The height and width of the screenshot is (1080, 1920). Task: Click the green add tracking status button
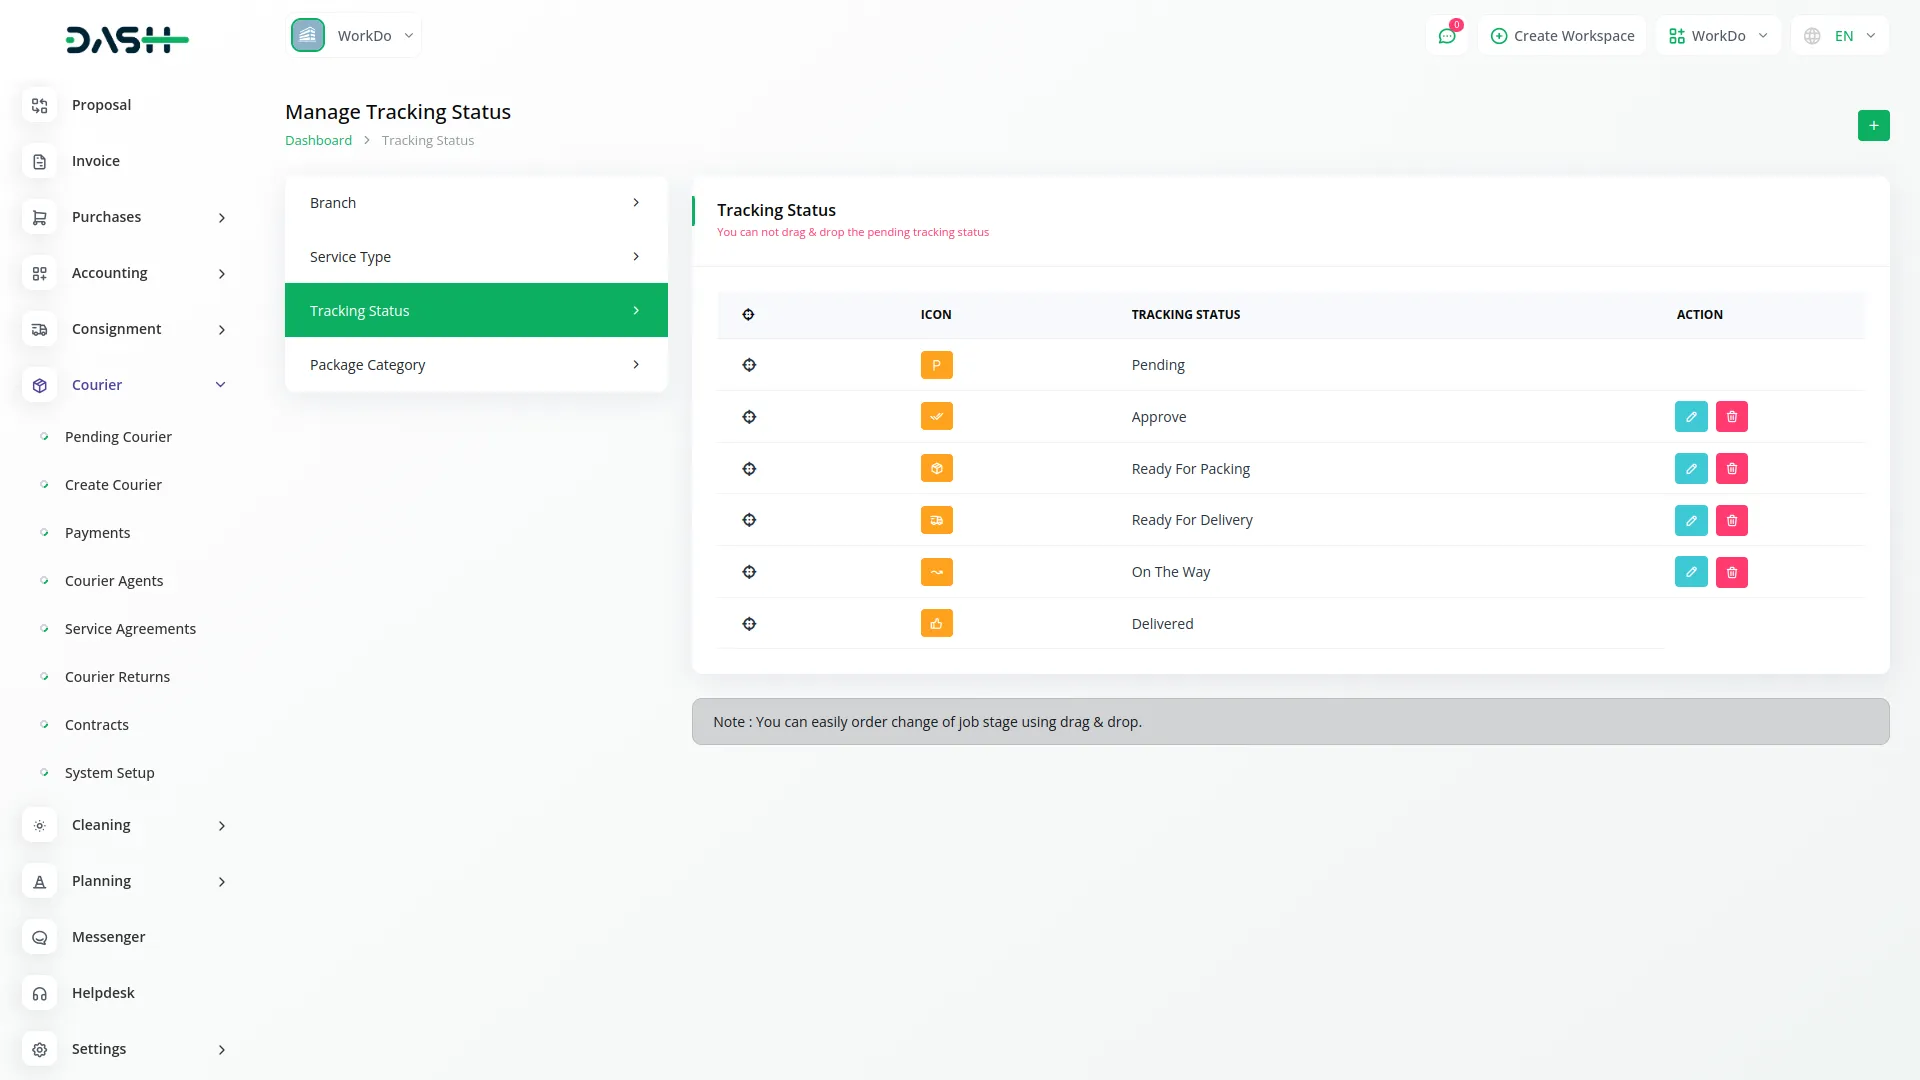pyautogui.click(x=1873, y=126)
